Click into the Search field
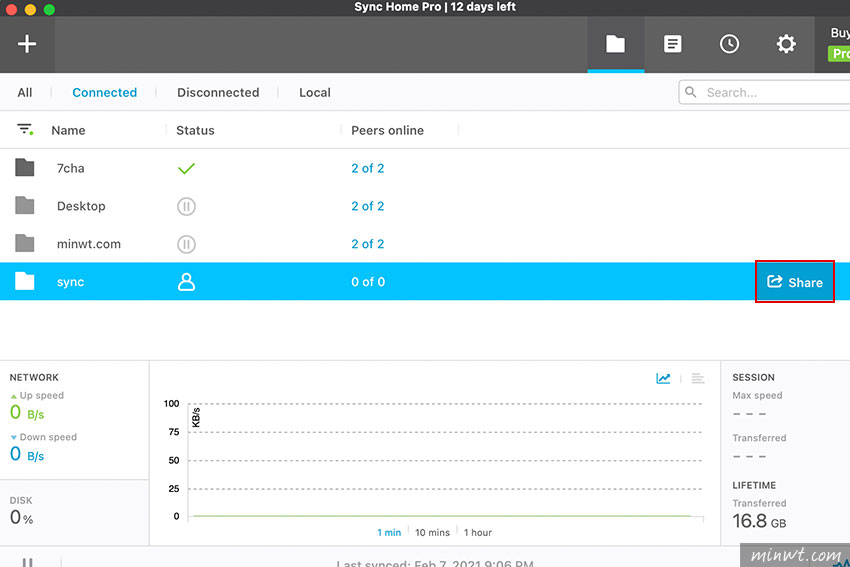This screenshot has width=850, height=567. (x=764, y=92)
